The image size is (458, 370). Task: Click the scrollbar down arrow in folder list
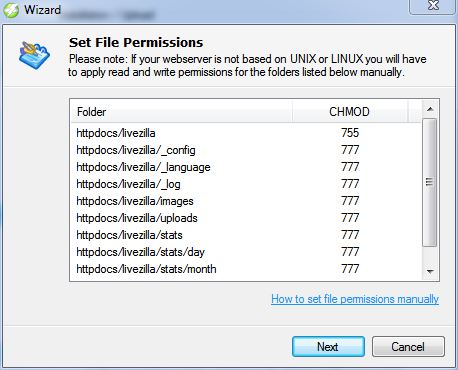pos(430,271)
